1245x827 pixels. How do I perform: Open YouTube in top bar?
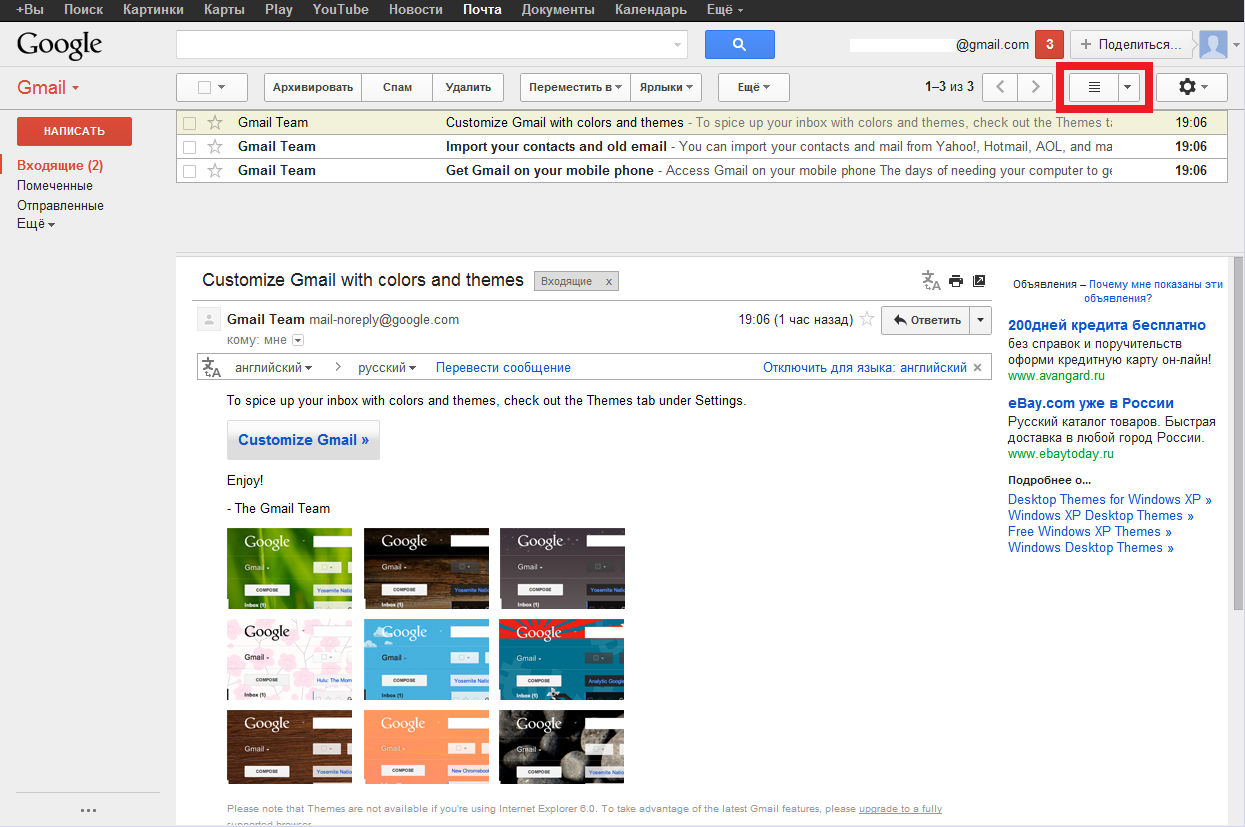click(x=340, y=10)
